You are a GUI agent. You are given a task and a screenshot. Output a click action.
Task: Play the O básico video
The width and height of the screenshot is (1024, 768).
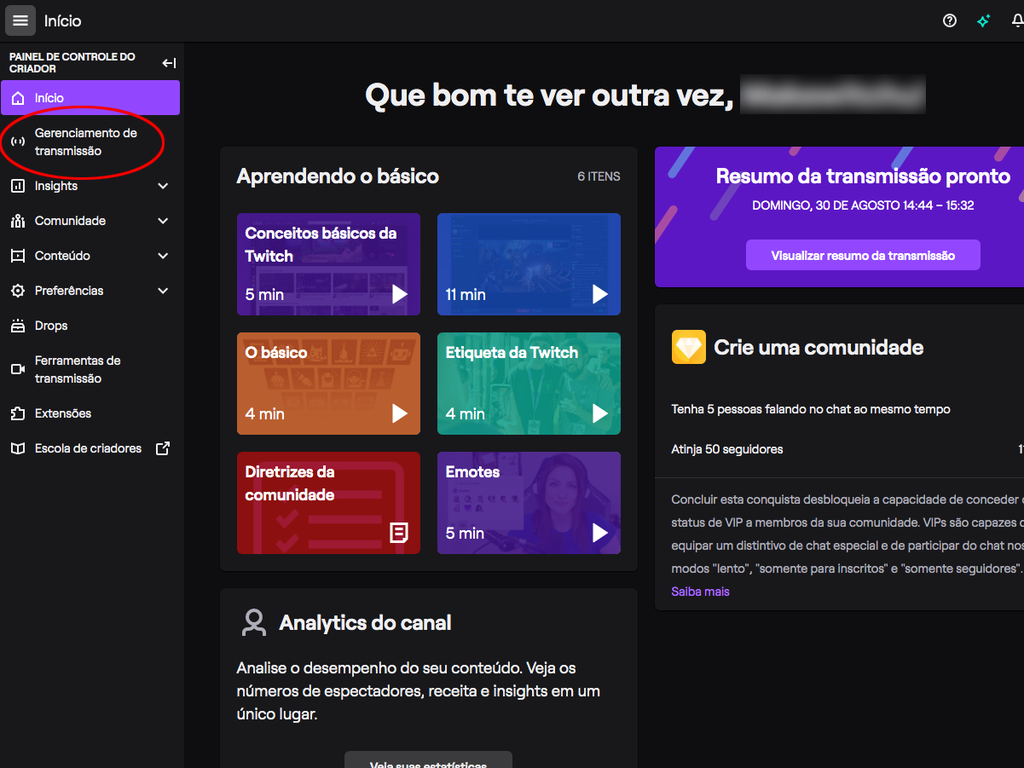(400, 413)
